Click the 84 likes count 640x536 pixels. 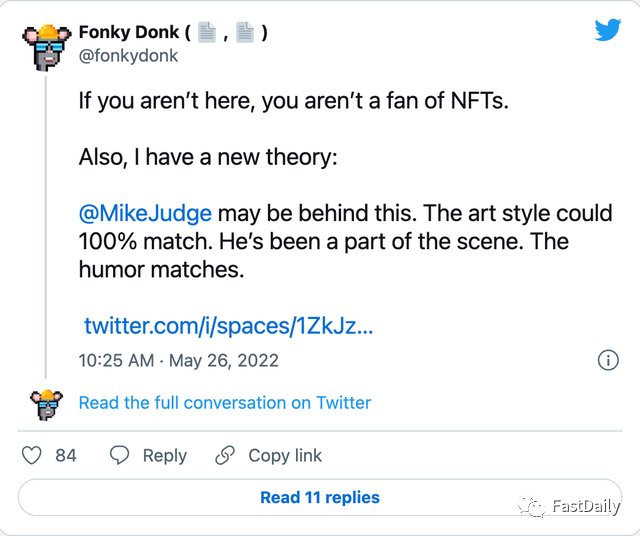(66, 455)
